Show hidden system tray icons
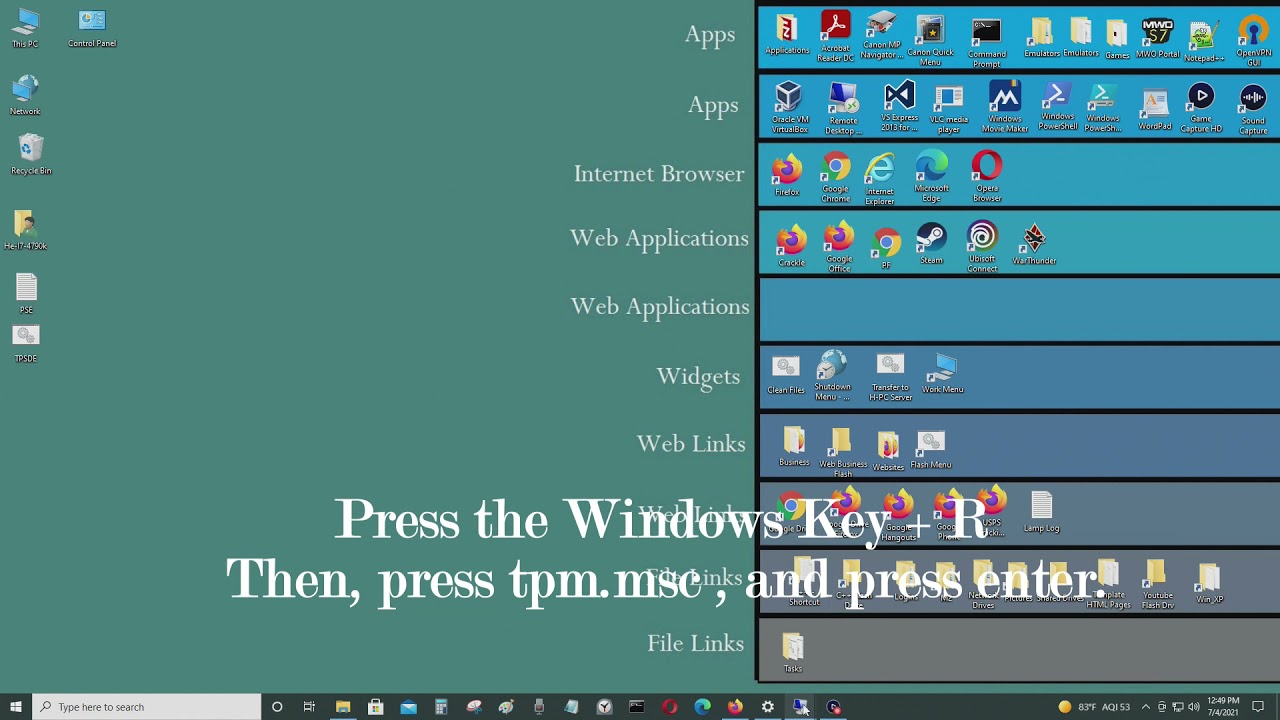The height and width of the screenshot is (720, 1280). click(x=1146, y=707)
